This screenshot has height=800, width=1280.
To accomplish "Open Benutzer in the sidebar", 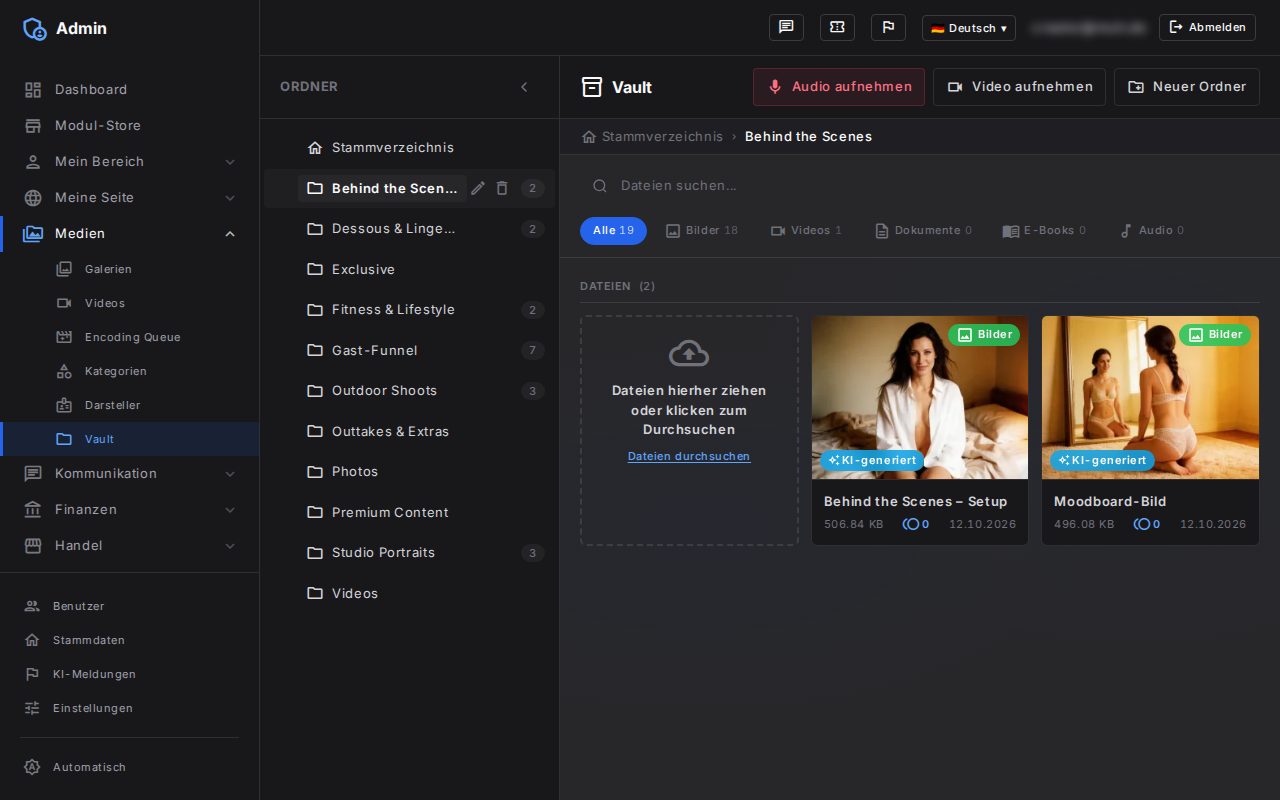I will point(130,606).
